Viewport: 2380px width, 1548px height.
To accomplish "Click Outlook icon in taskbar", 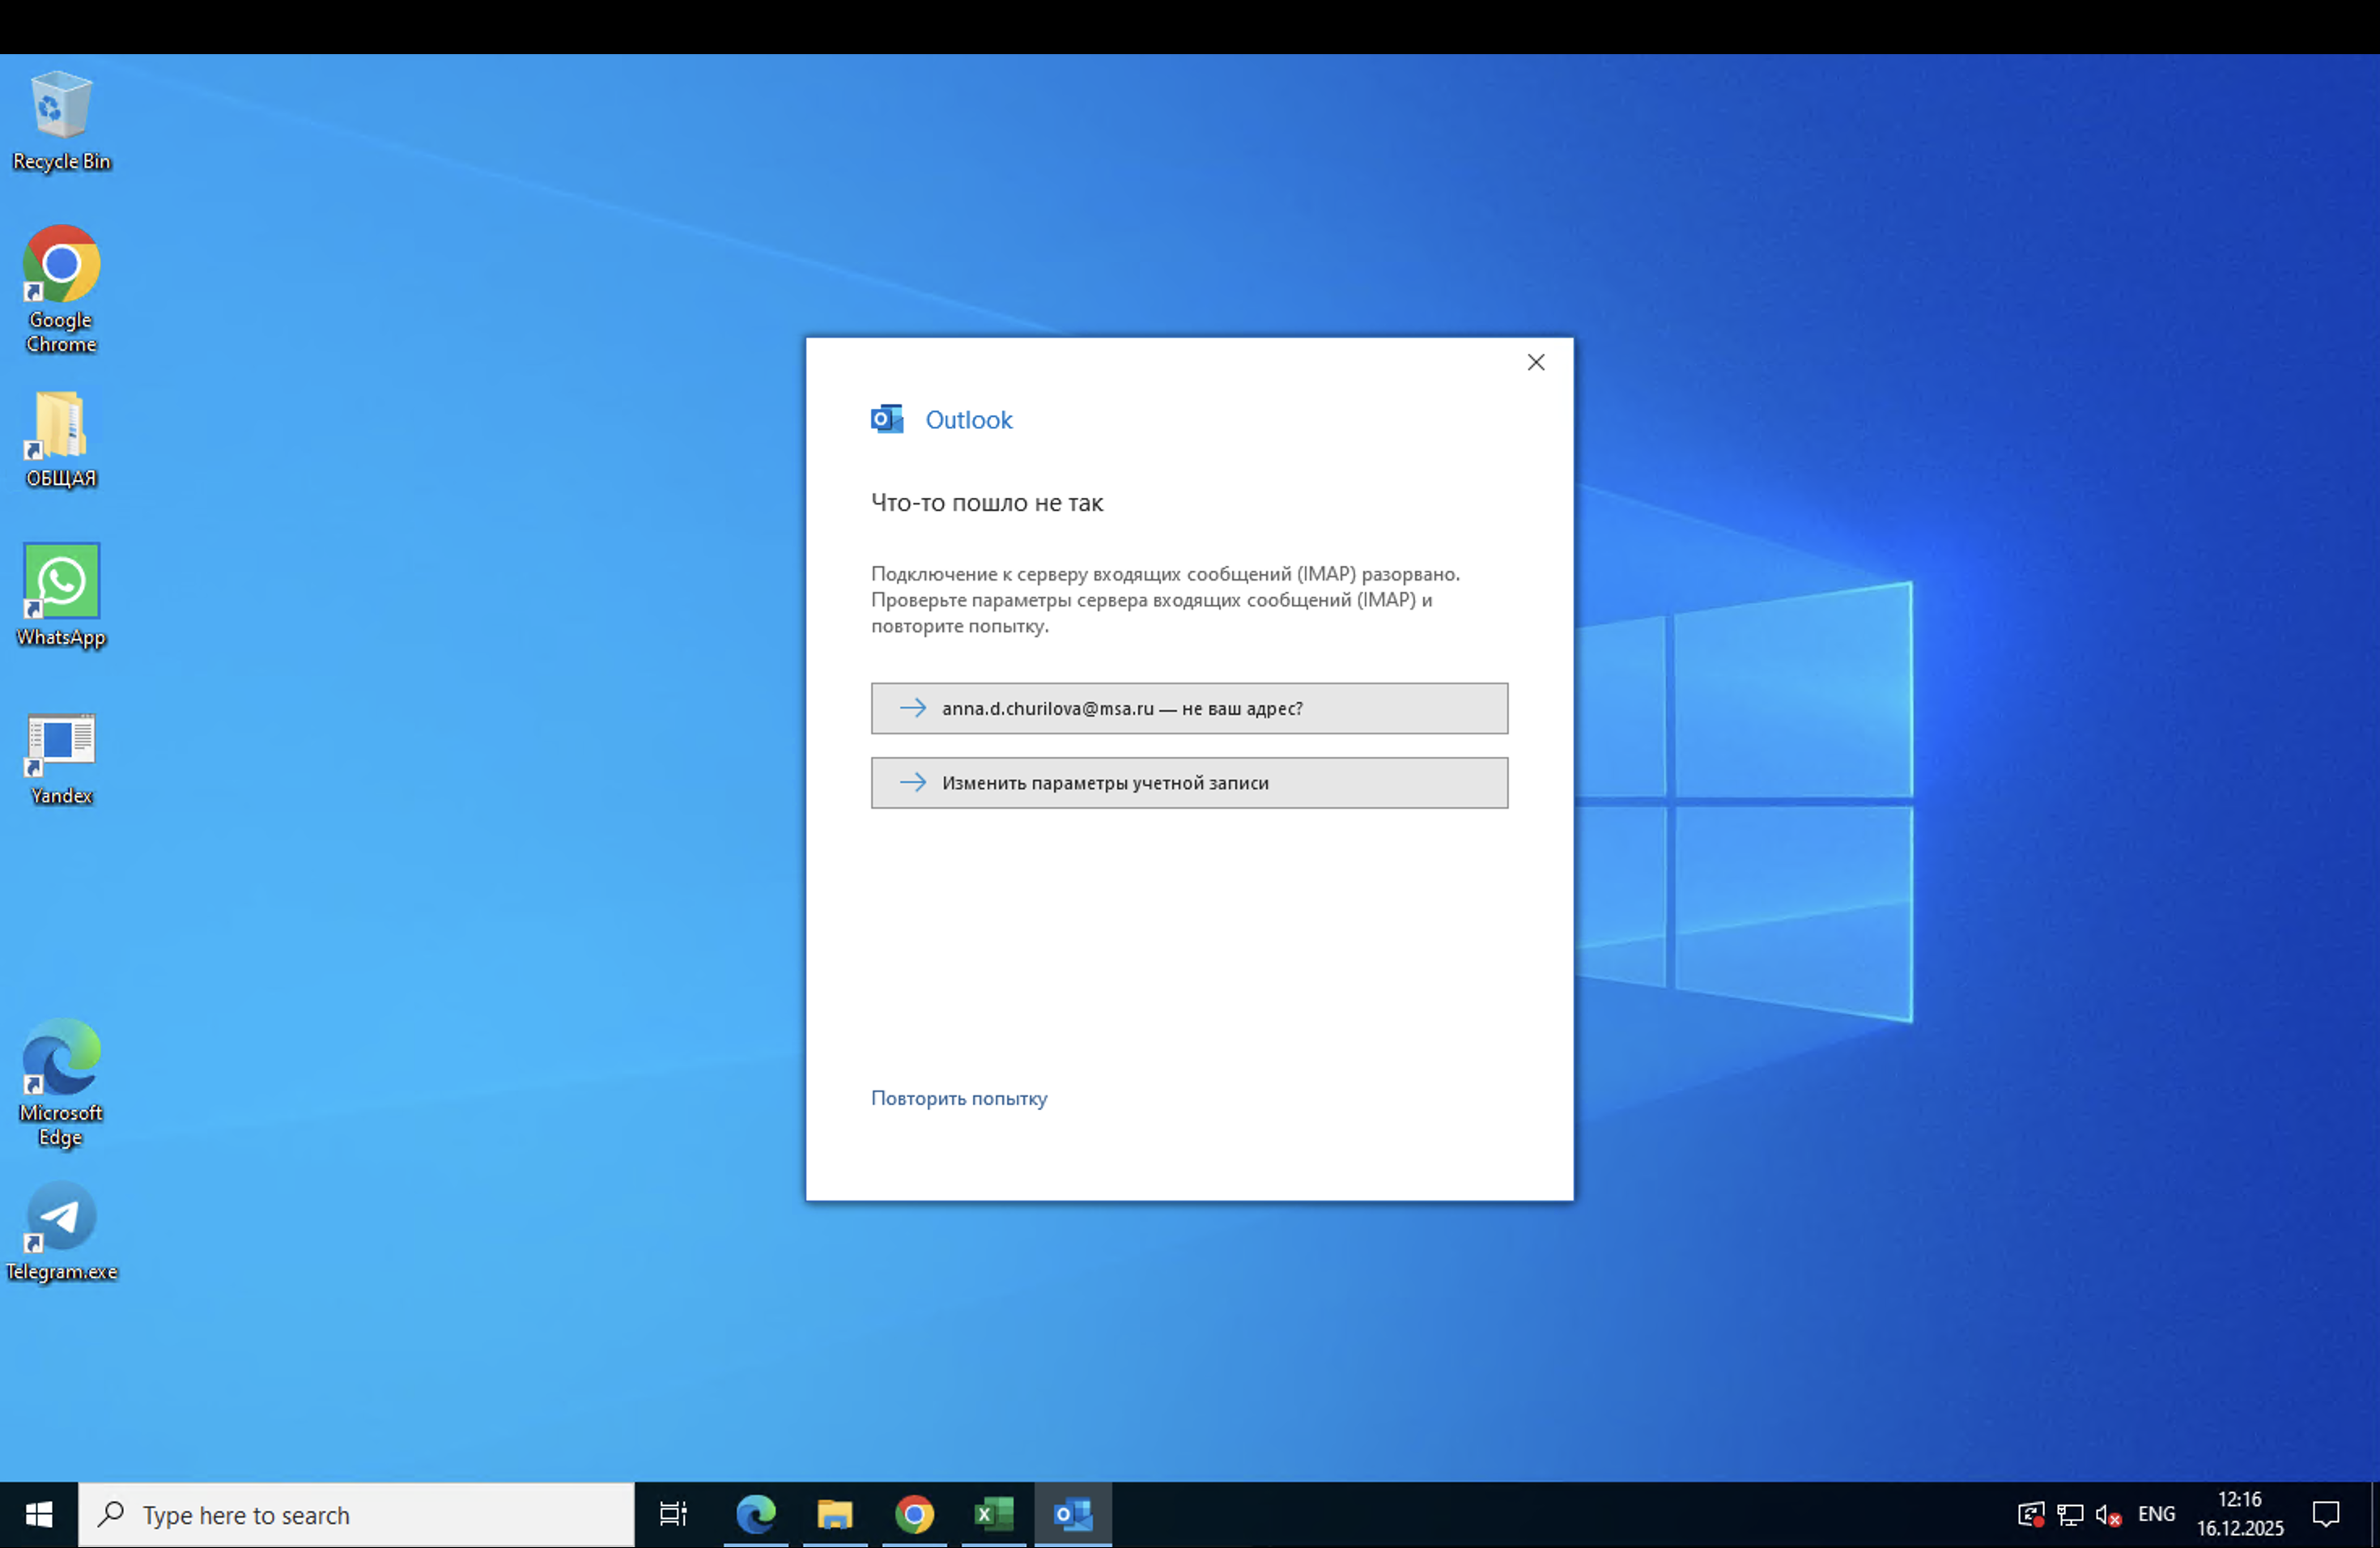I will coord(1073,1514).
